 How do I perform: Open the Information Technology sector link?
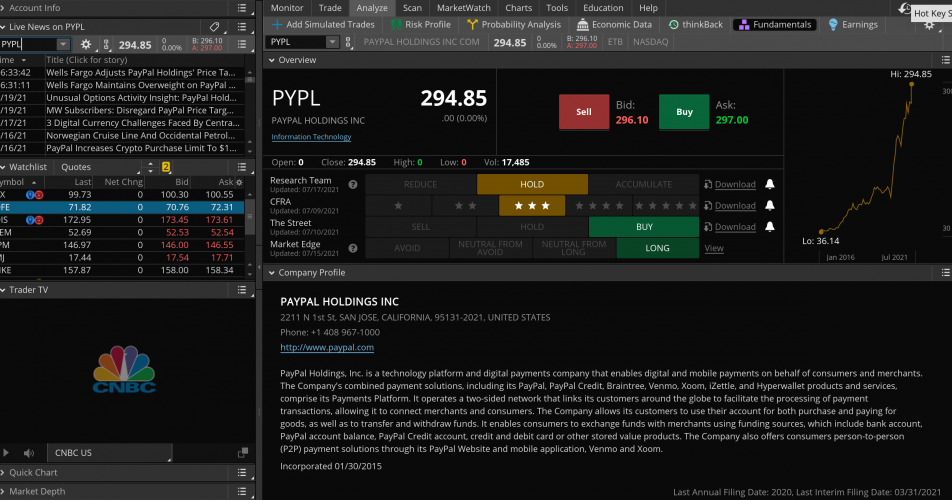(311, 137)
